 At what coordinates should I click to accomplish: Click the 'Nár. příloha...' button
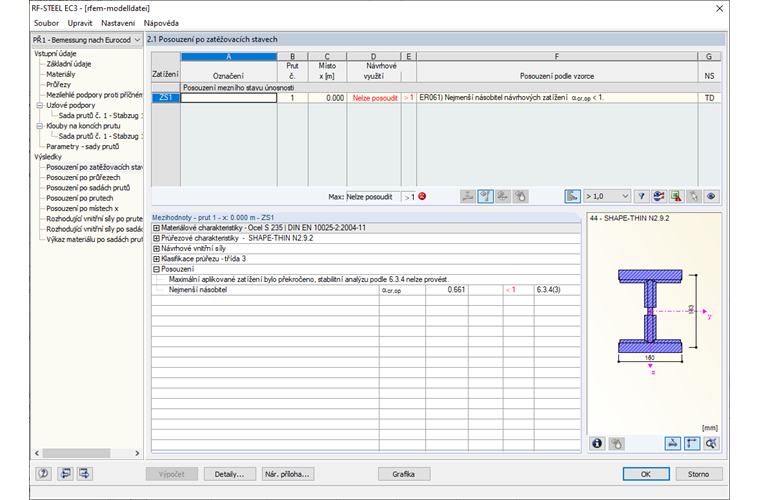[287, 474]
